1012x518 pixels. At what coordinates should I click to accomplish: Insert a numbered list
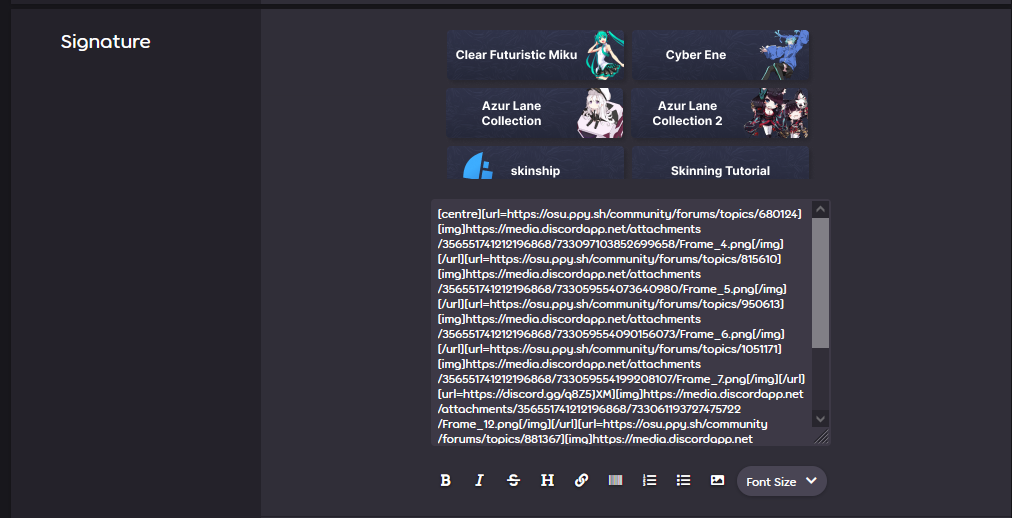649,481
